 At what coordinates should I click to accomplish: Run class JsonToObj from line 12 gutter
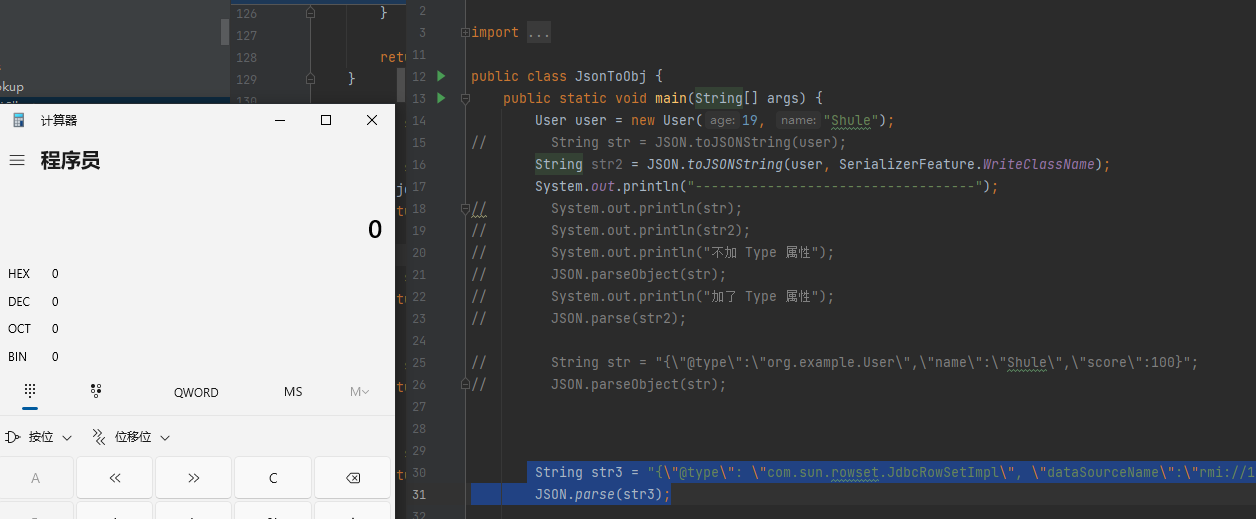point(441,76)
